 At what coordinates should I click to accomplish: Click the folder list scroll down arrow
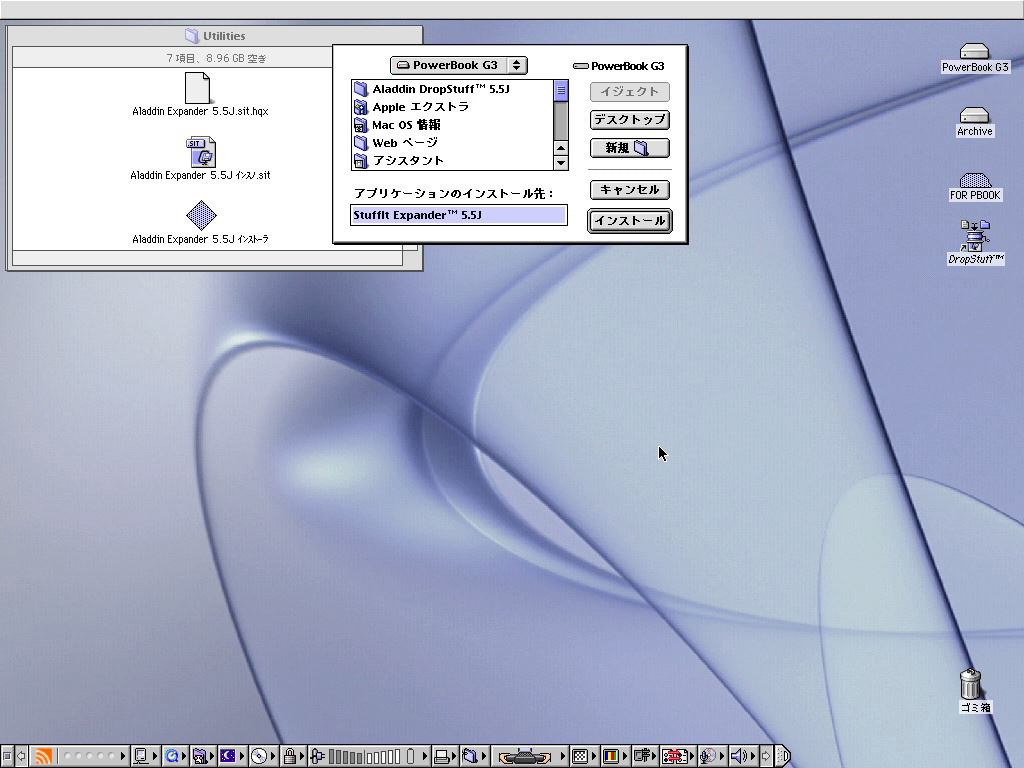coord(560,163)
